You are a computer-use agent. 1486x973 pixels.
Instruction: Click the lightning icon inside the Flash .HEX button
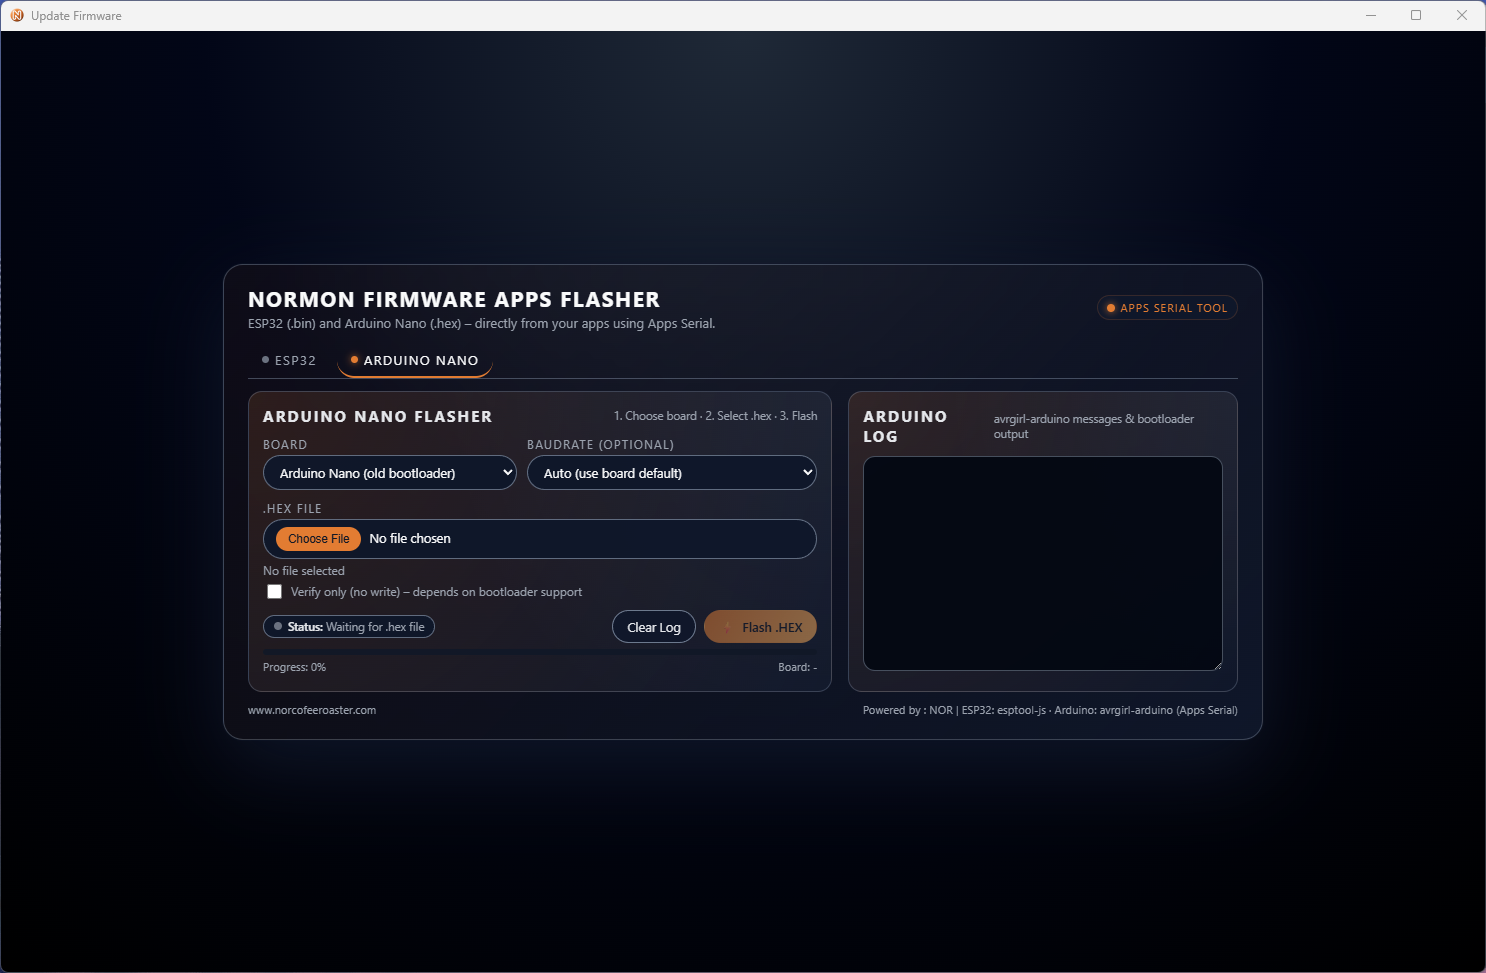(x=729, y=626)
